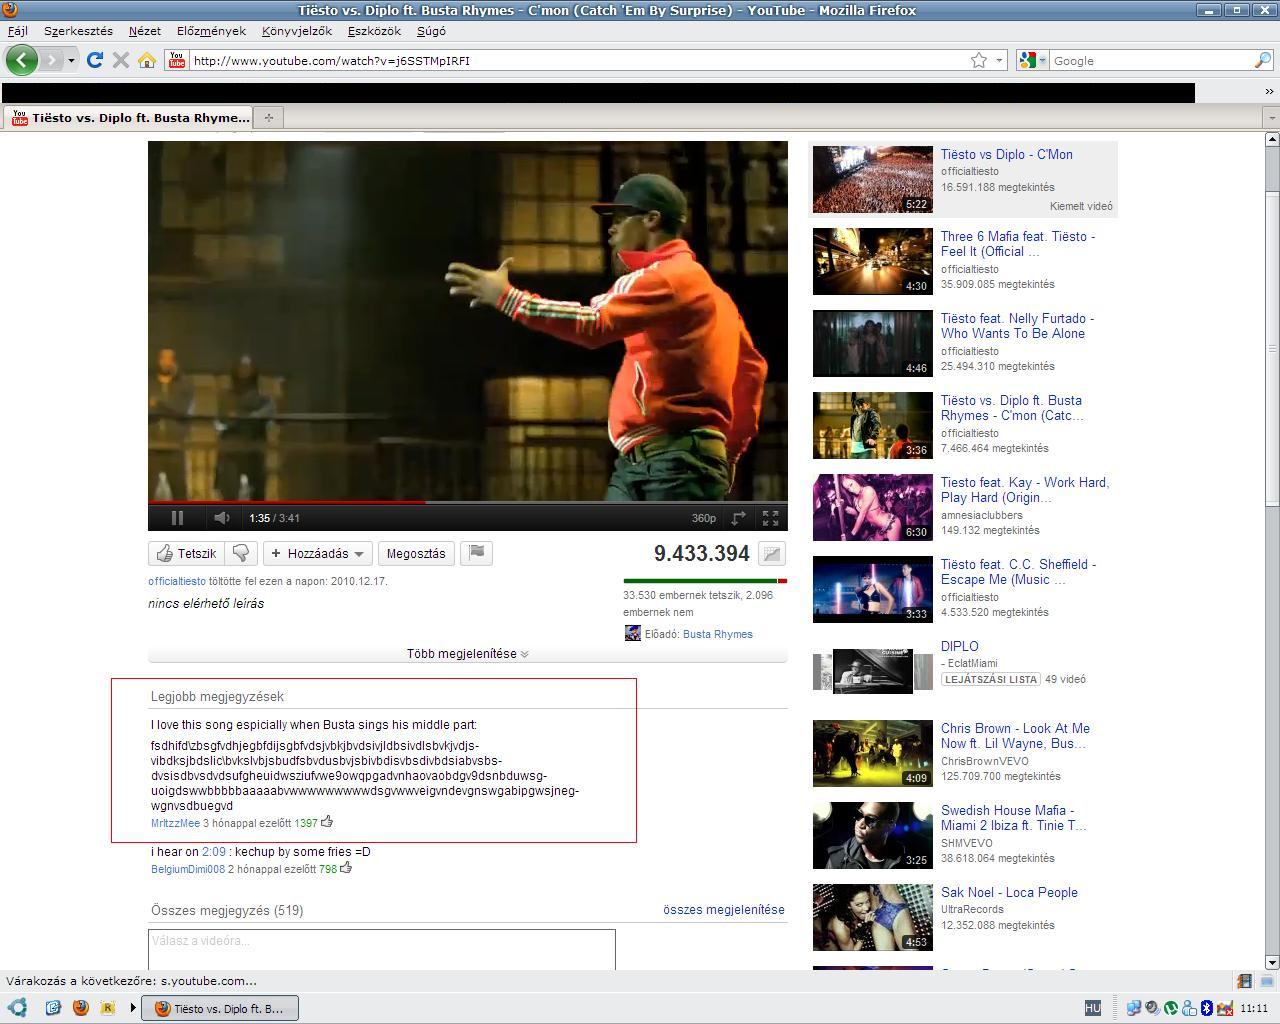Viewport: 1280px width, 1024px height.
Task: Like the video with Tetszik button
Action: pos(187,553)
